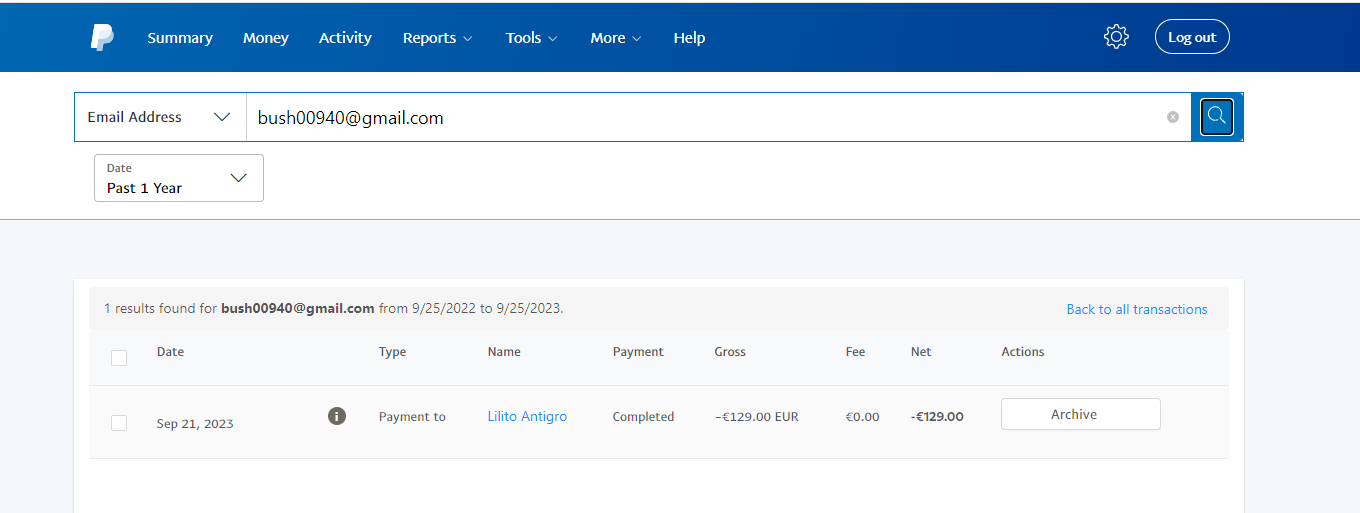Toggle the select-all transactions checkbox
The height and width of the screenshot is (513, 1360).
(119, 358)
